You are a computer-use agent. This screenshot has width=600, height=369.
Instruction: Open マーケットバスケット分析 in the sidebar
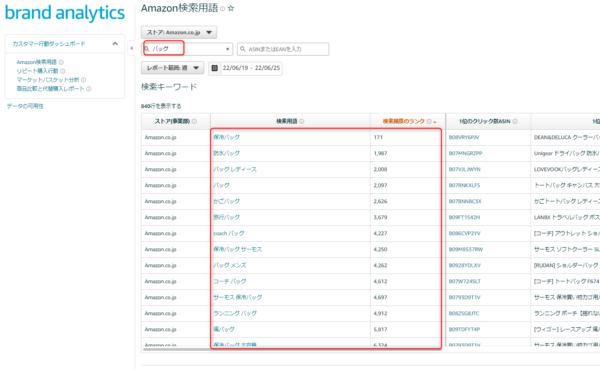pos(47,80)
